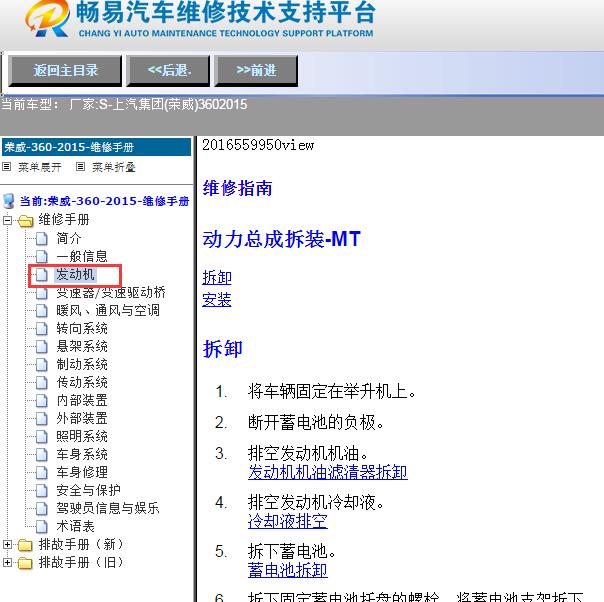Expand the 排故手册（新） folder

[x=7, y=545]
